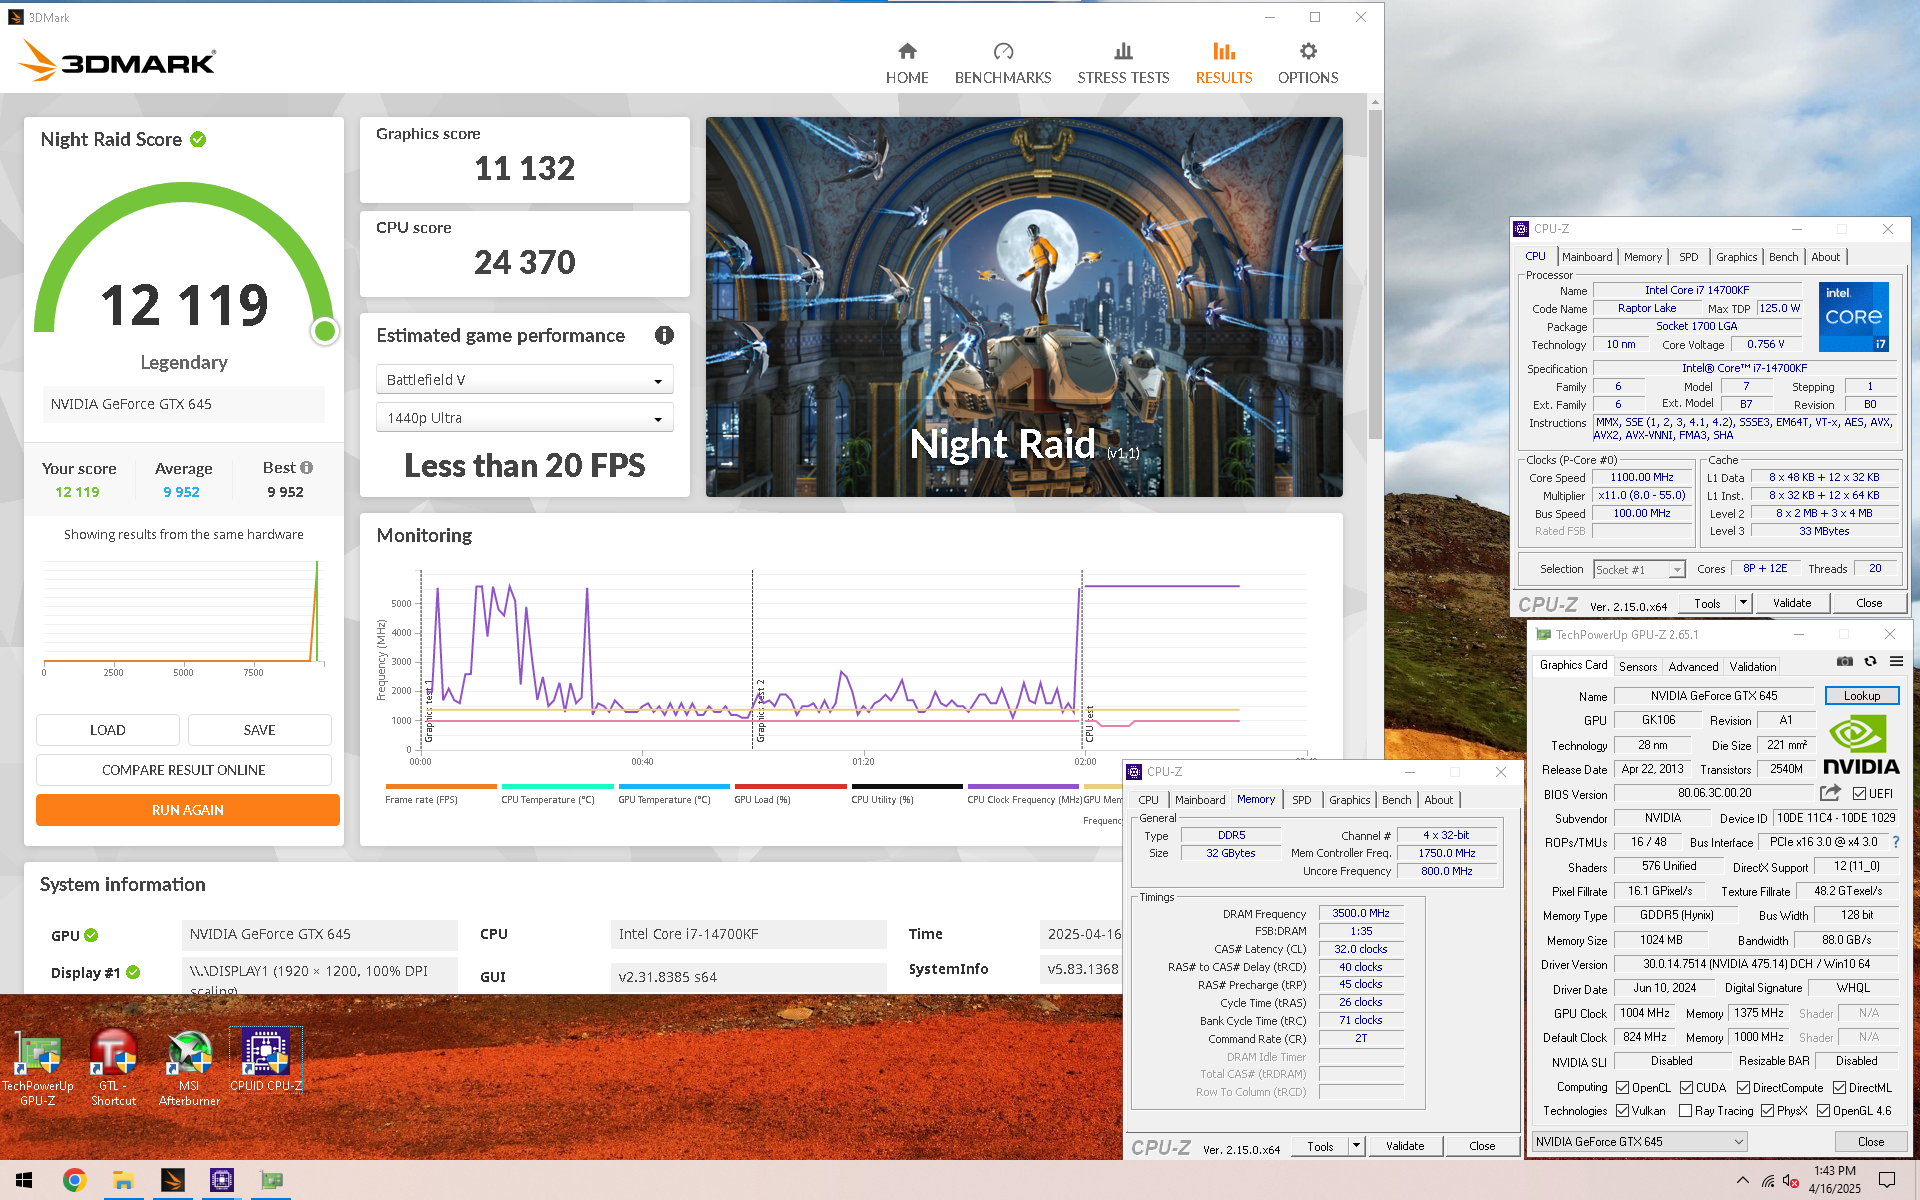Click the NVIDIA logo in GPU-Z

point(1861,747)
